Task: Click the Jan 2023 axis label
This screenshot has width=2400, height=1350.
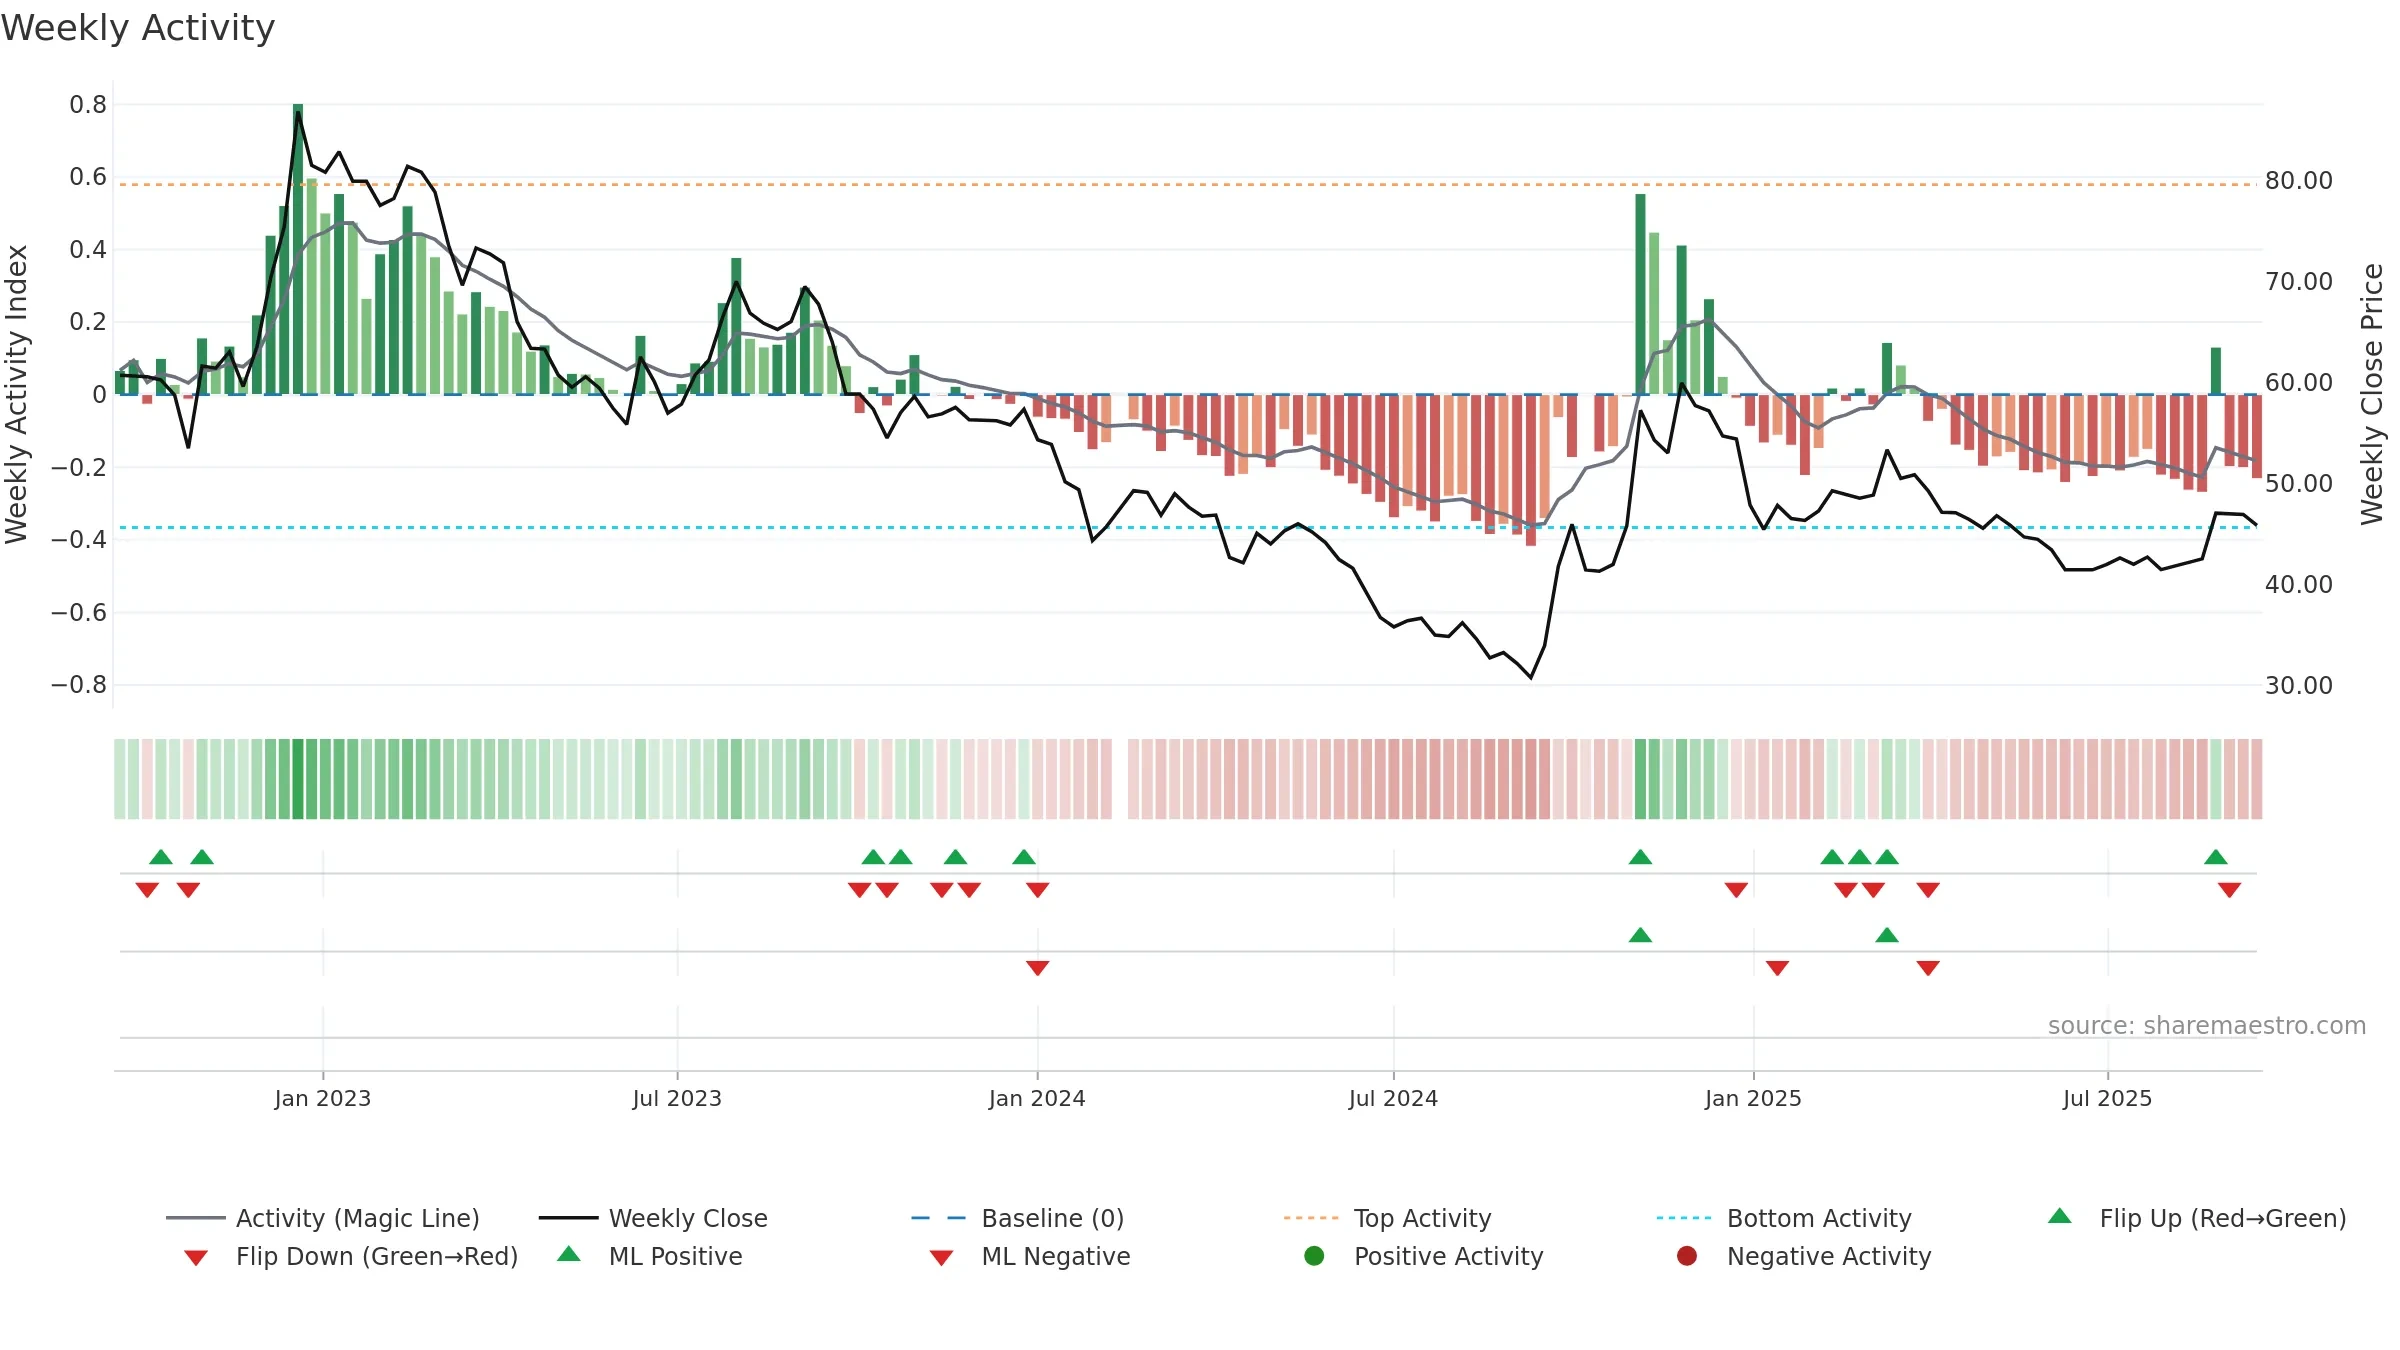Action: point(323,1098)
